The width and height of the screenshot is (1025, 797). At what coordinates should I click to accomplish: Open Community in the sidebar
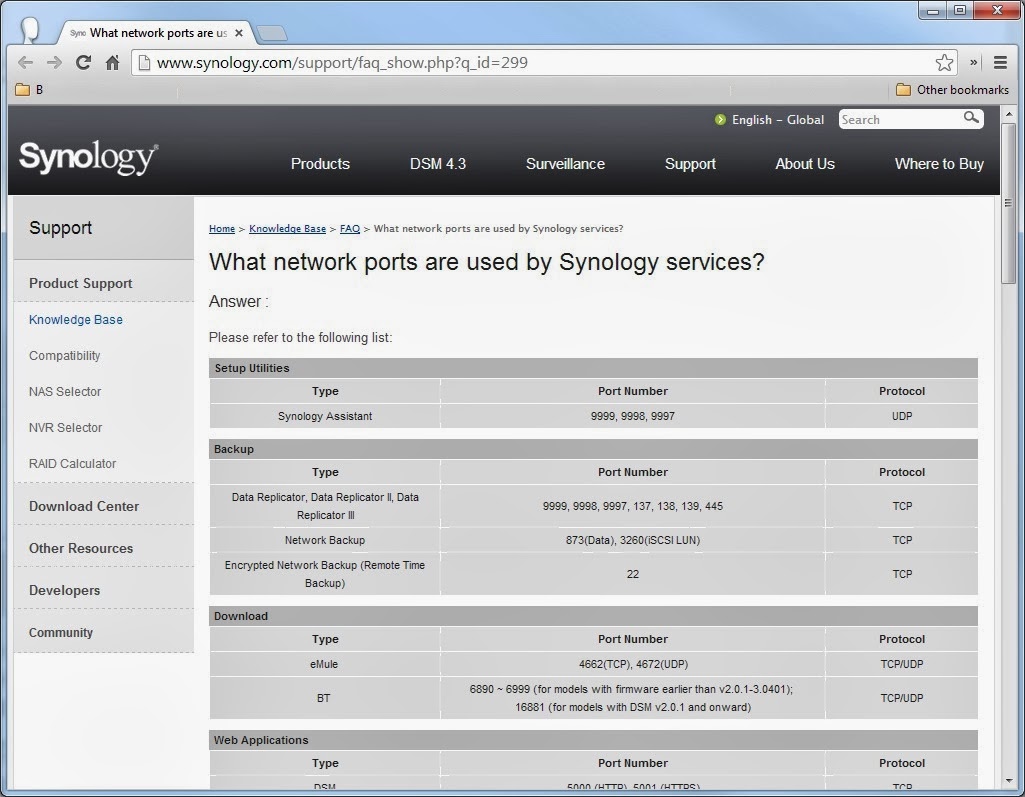(61, 633)
